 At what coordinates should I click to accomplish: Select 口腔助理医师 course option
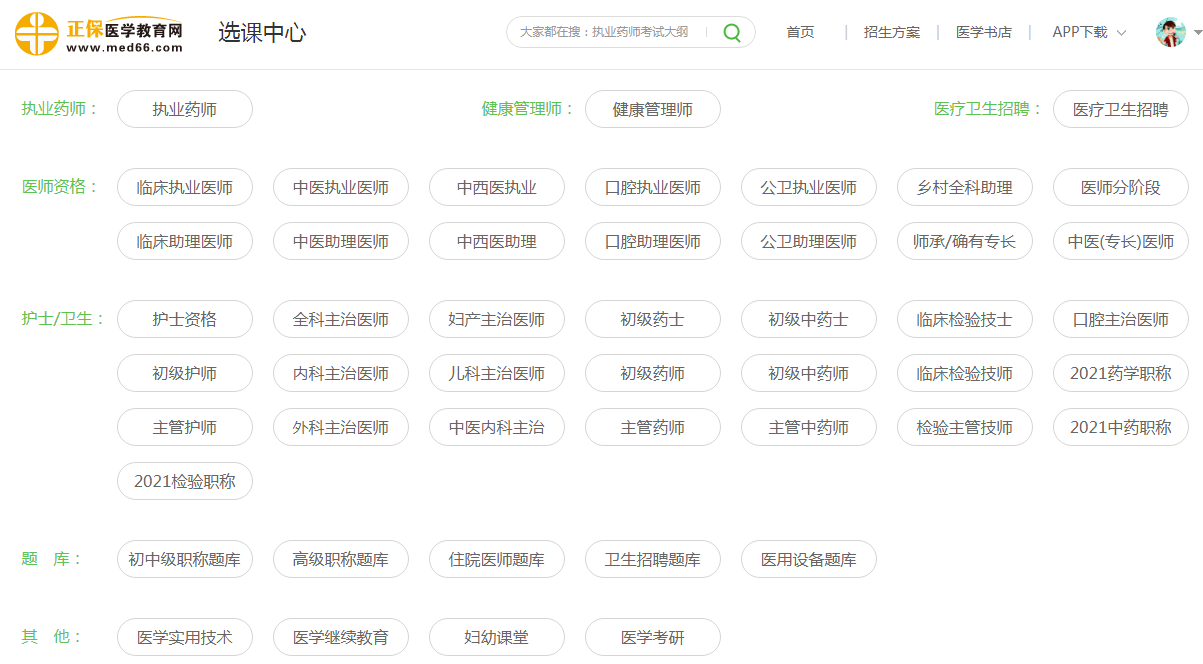(652, 241)
